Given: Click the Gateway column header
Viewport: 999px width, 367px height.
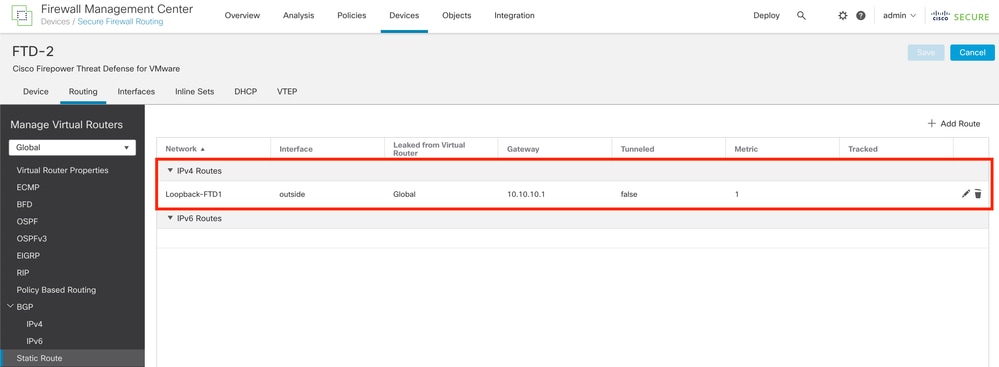Looking at the screenshot, I should 523,149.
